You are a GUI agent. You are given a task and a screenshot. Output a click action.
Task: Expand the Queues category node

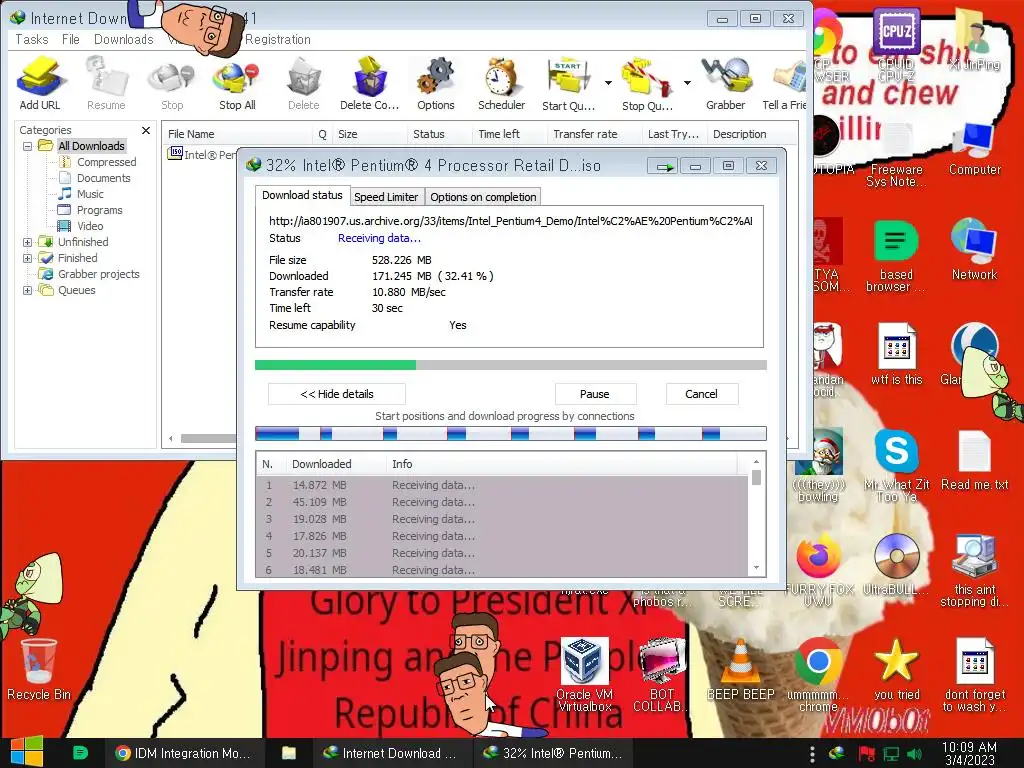click(x=27, y=291)
